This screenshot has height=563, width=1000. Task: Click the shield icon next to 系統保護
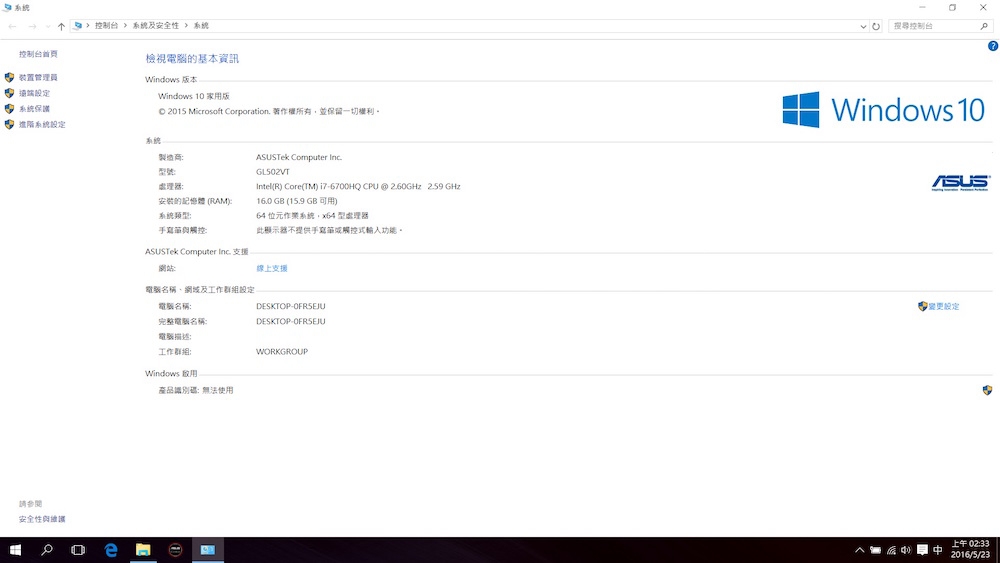(9, 109)
